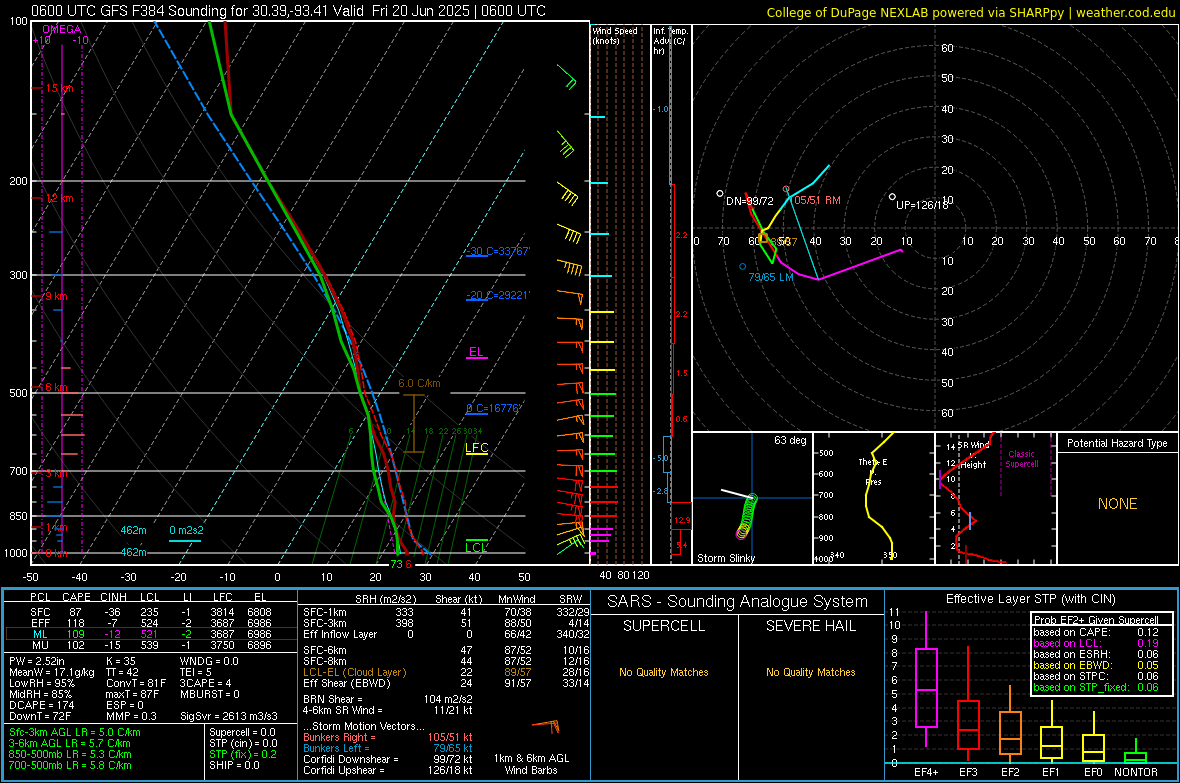This screenshot has width=1180, height=783.
Task: Click the Theta-E v. Pres inset plot
Action: click(873, 498)
